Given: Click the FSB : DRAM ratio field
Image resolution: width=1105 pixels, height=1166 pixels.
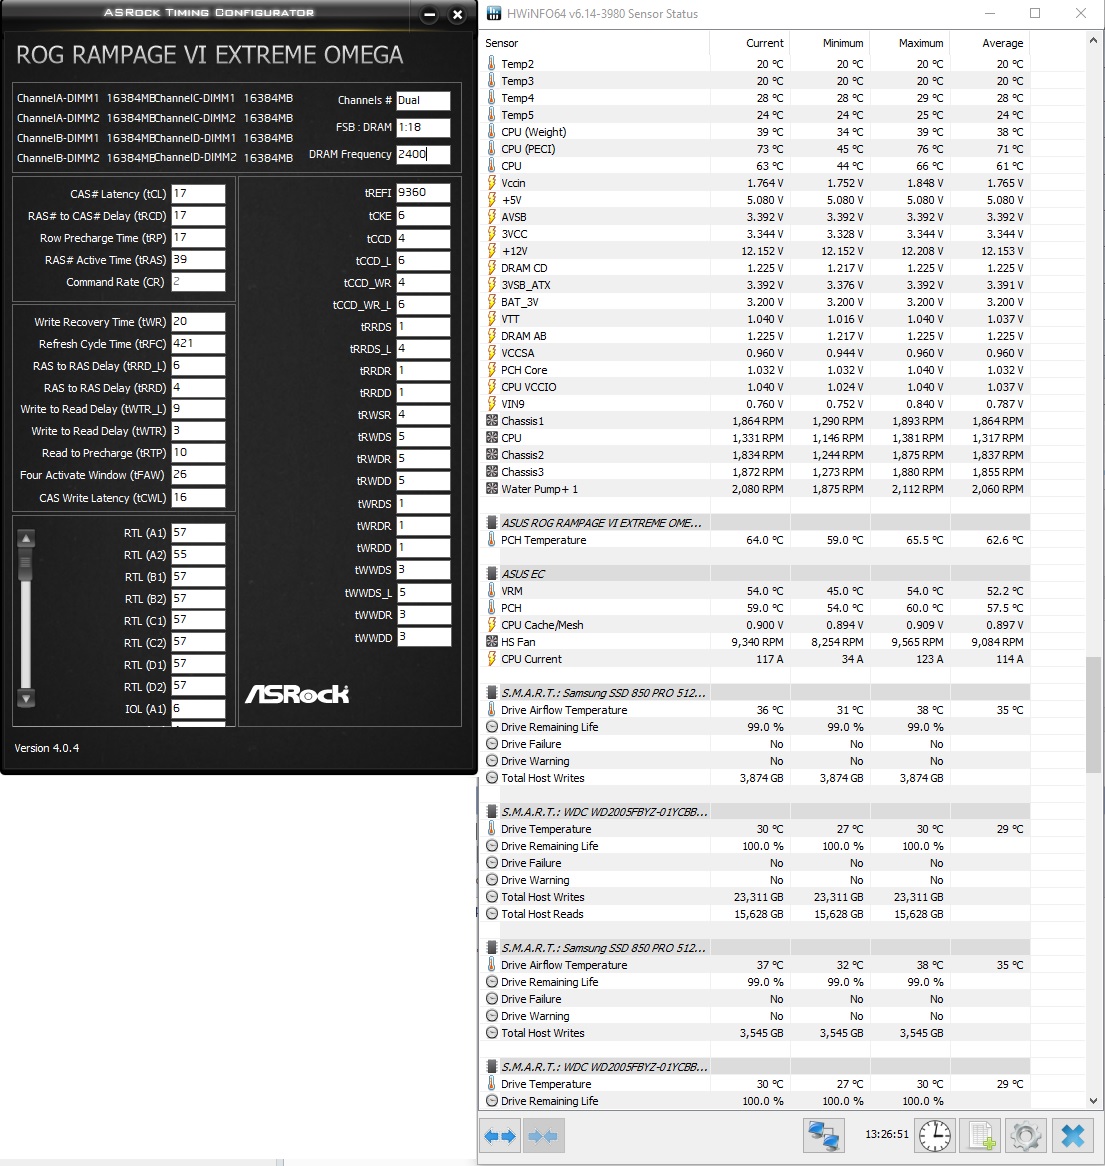Looking at the screenshot, I should tap(423, 127).
